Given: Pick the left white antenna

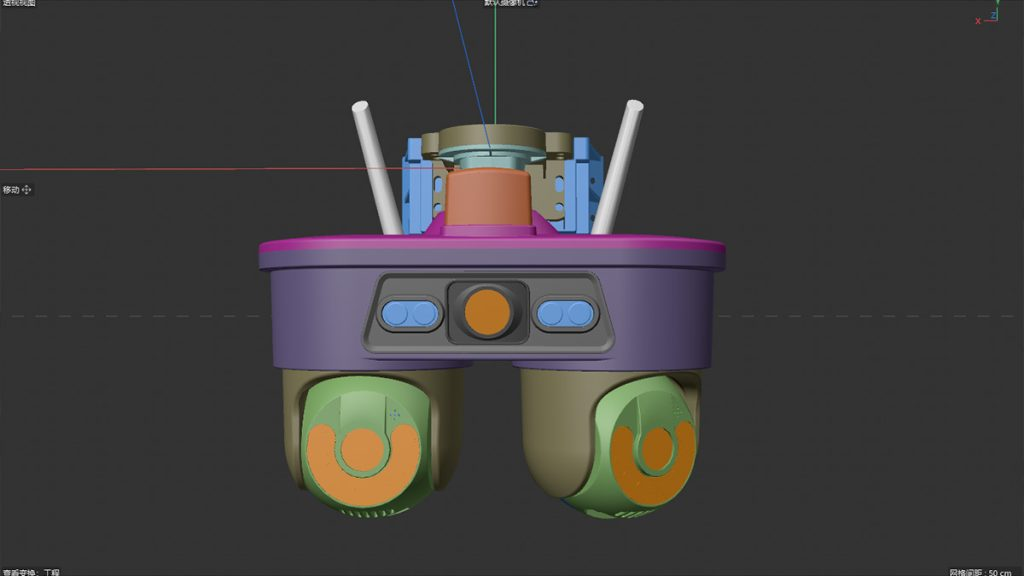Looking at the screenshot, I should 371,165.
